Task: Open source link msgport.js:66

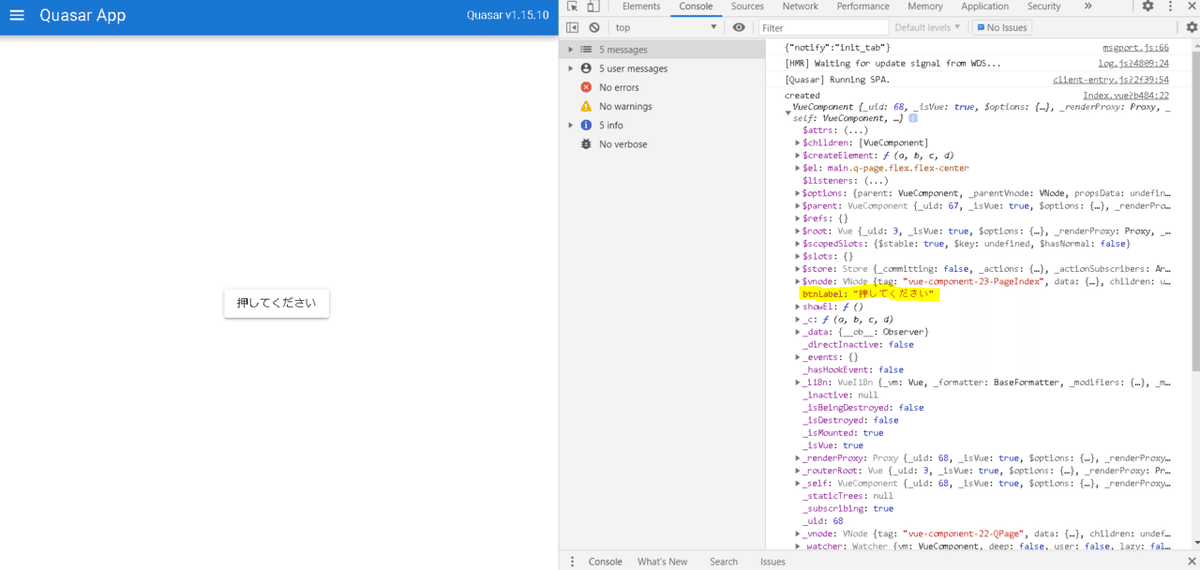Action: click(x=1136, y=48)
